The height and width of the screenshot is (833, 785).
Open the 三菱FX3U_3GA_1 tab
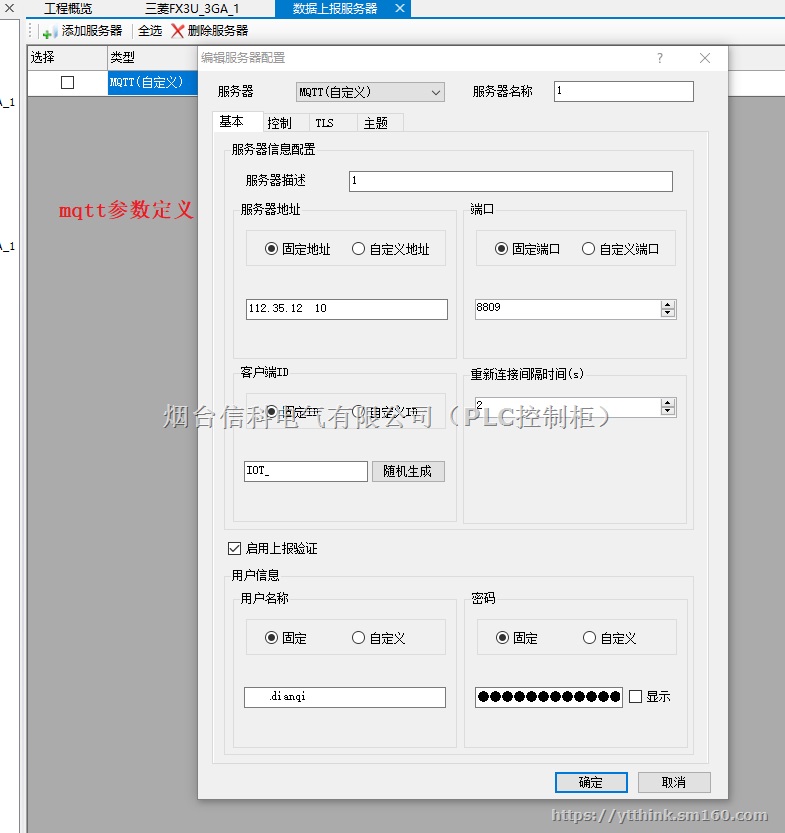point(192,8)
